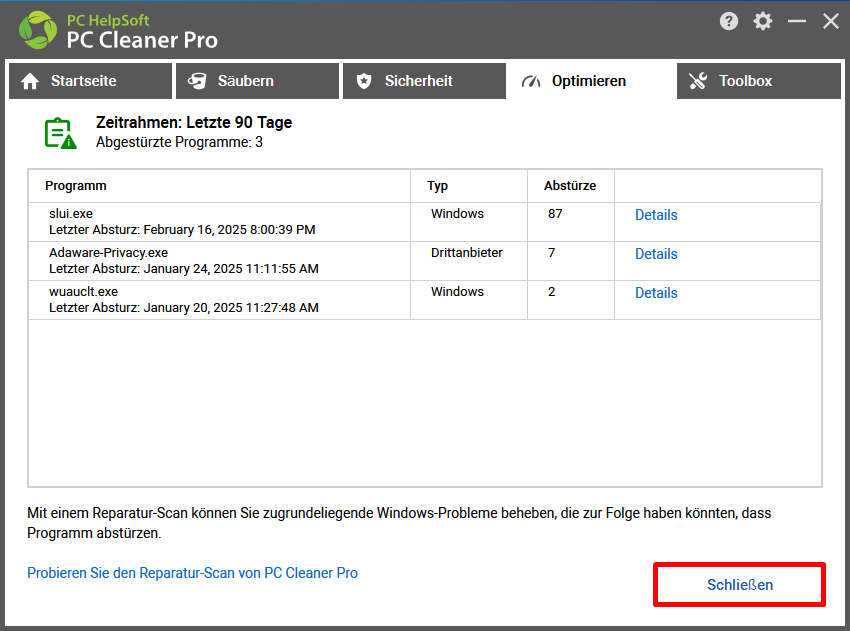Open help via question mark icon
This screenshot has height=631, width=850.
pos(729,21)
